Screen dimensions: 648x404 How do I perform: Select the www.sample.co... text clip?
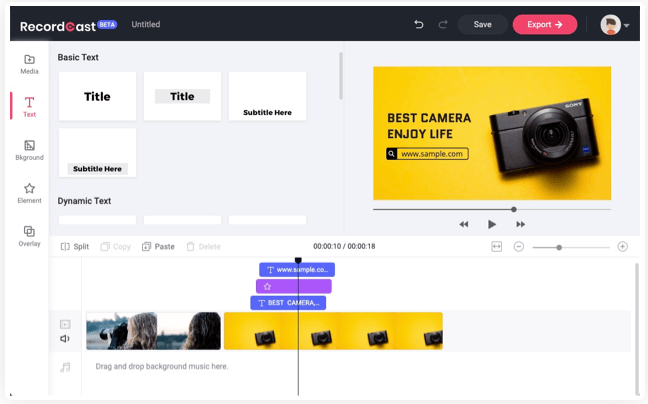[x=297, y=270]
